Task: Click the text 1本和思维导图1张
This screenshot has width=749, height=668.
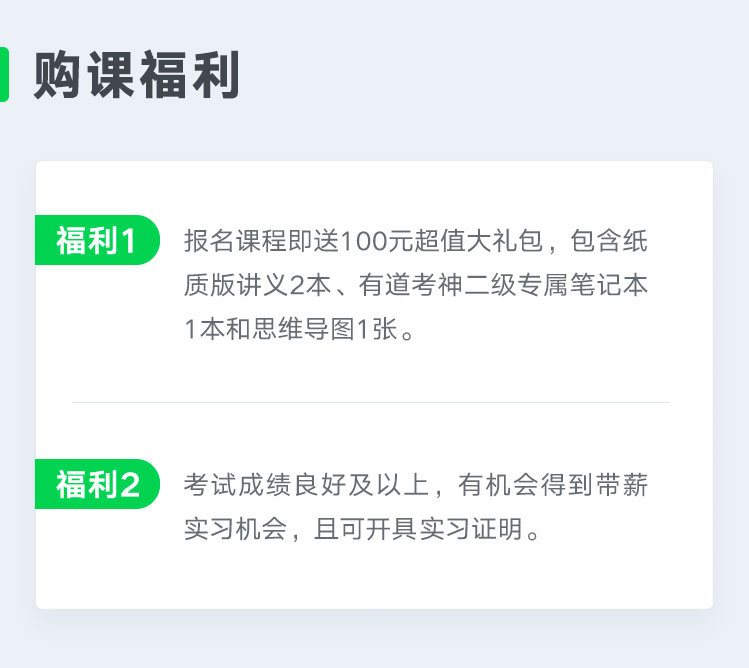Action: [291, 329]
